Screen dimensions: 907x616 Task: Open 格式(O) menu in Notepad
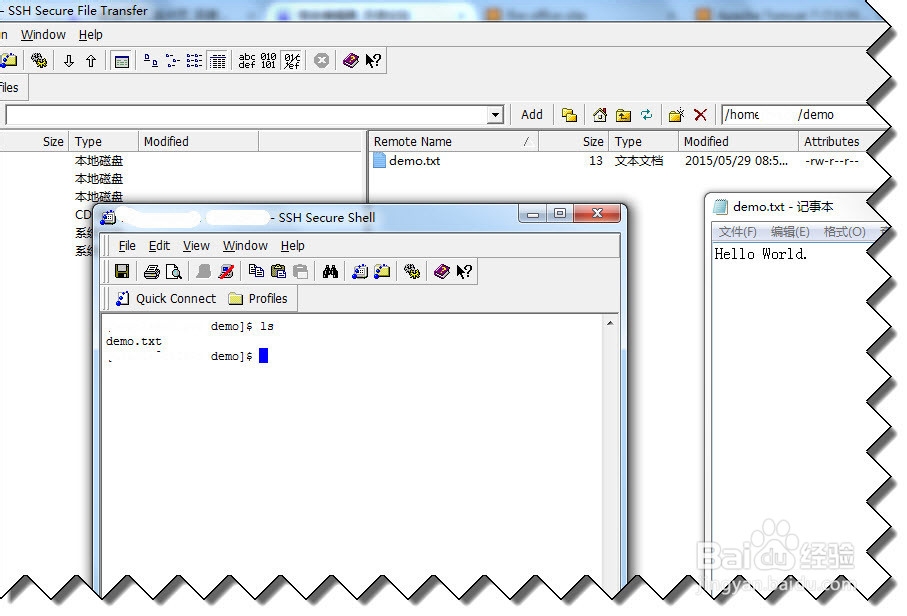(x=845, y=232)
